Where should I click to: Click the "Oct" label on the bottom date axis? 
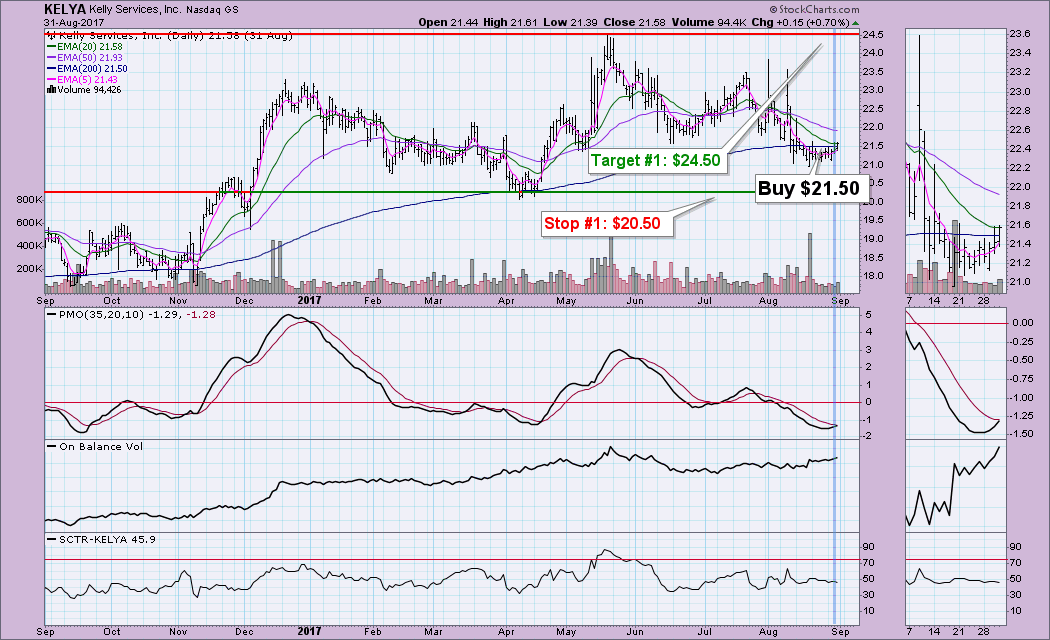(112, 631)
